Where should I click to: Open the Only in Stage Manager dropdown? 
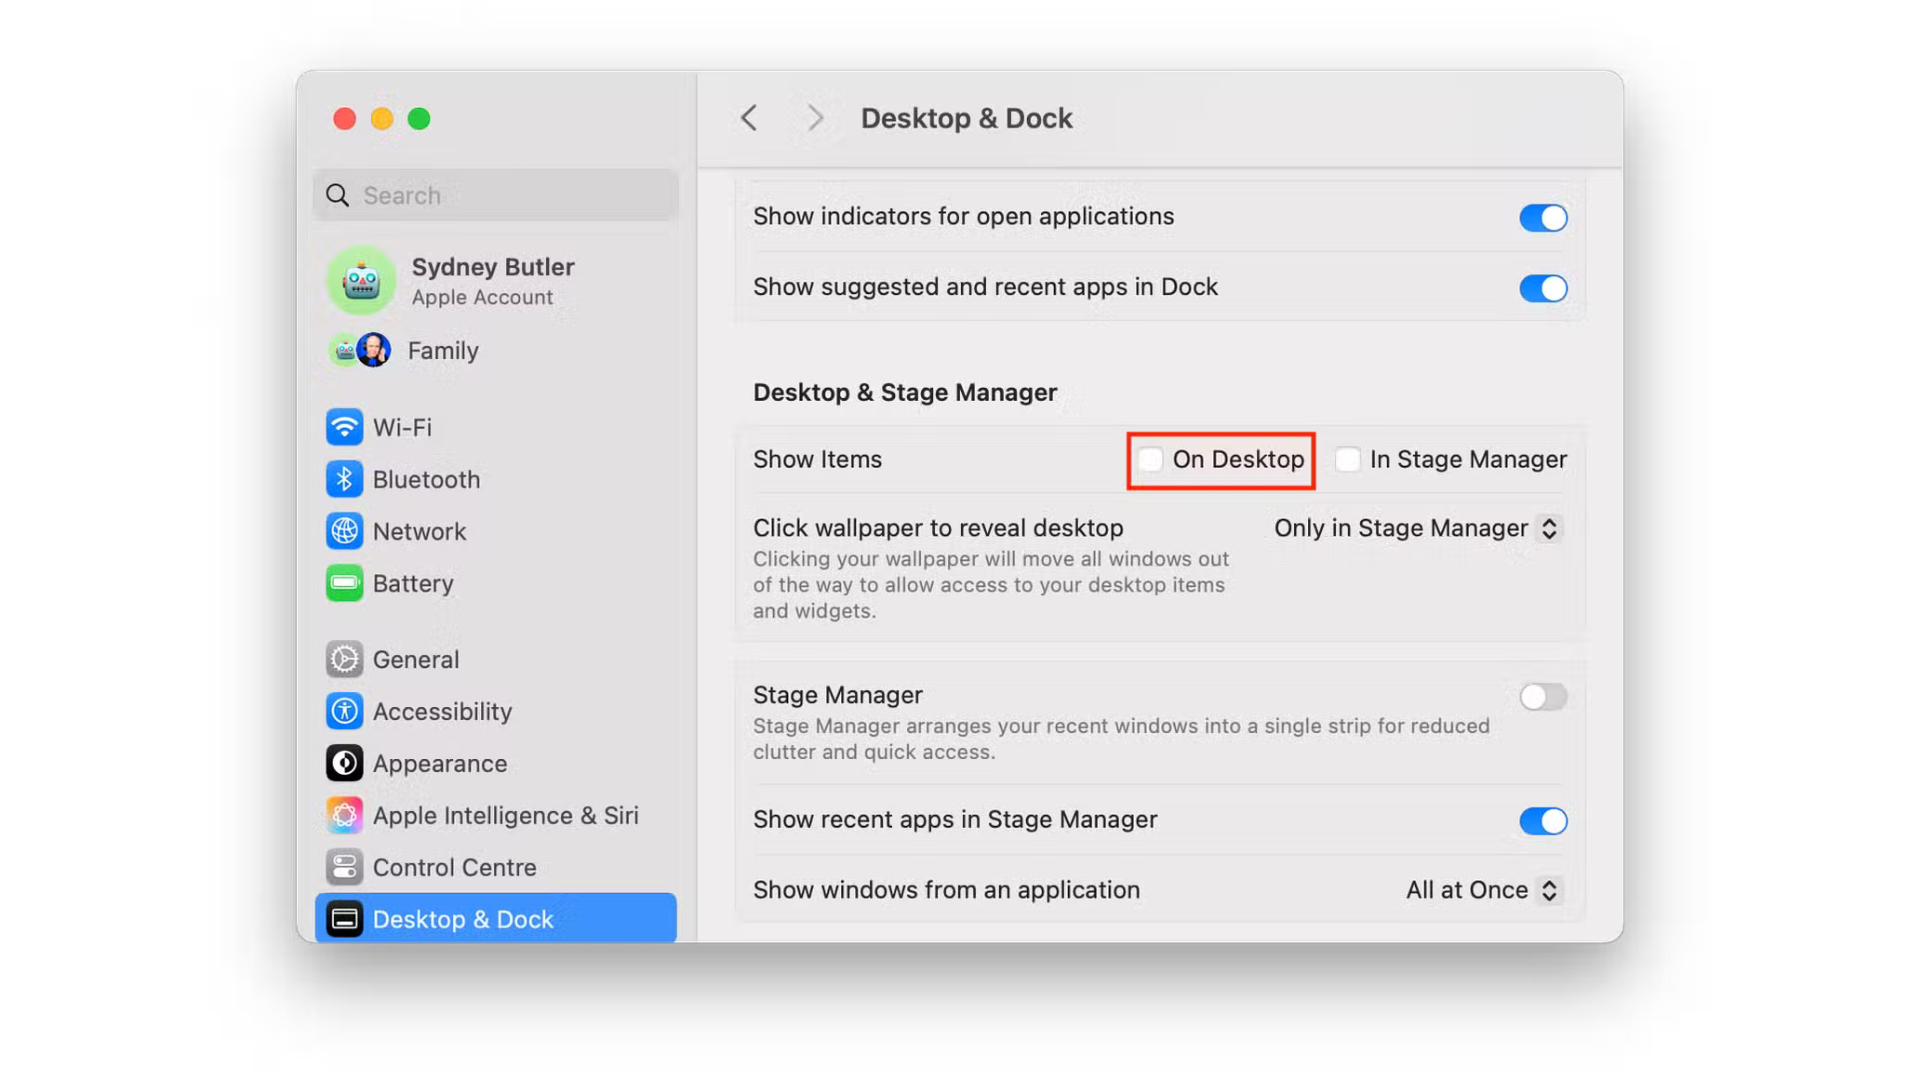1415,528
